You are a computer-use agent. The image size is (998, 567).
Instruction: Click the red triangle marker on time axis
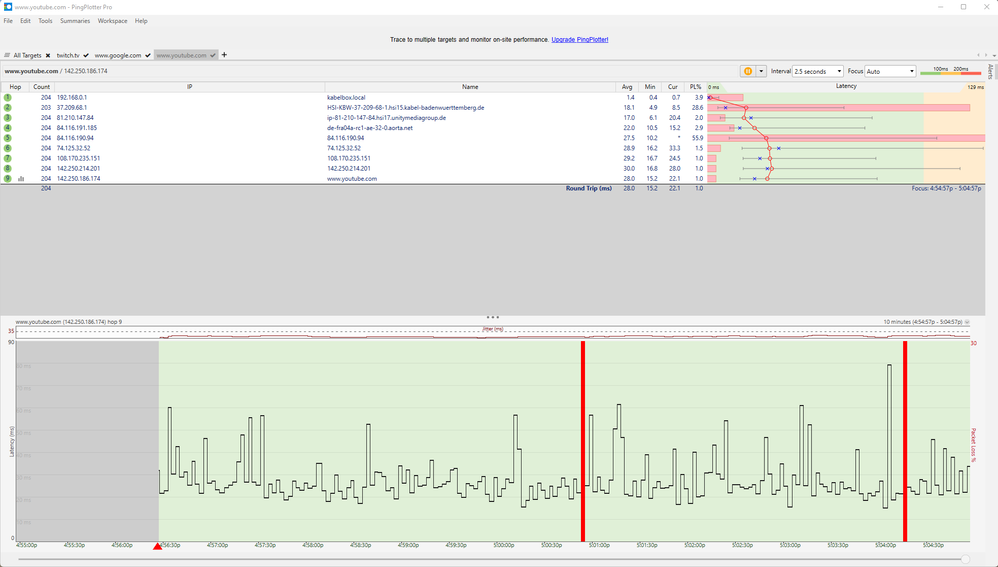(157, 546)
